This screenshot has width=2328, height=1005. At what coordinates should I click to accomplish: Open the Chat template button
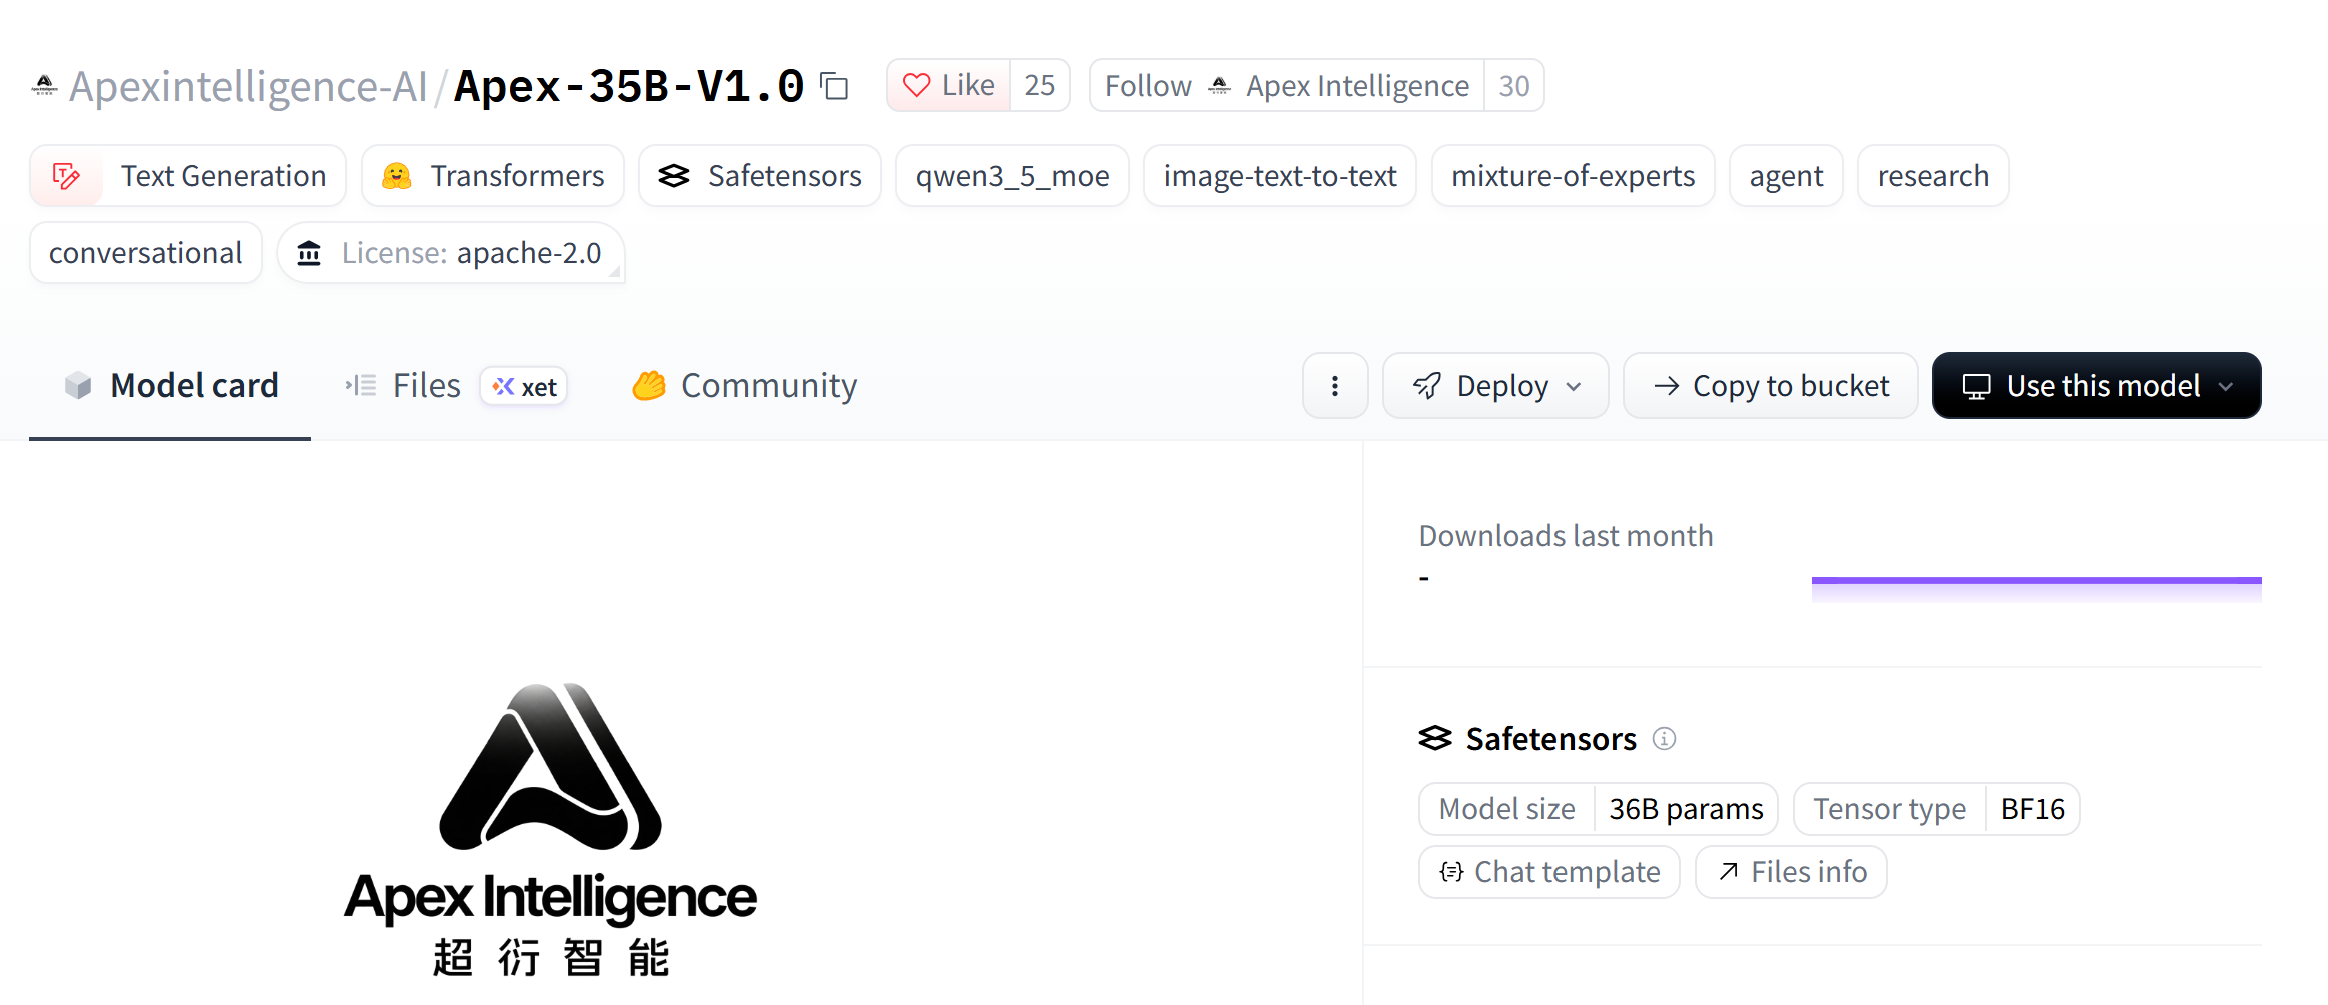click(x=1549, y=872)
